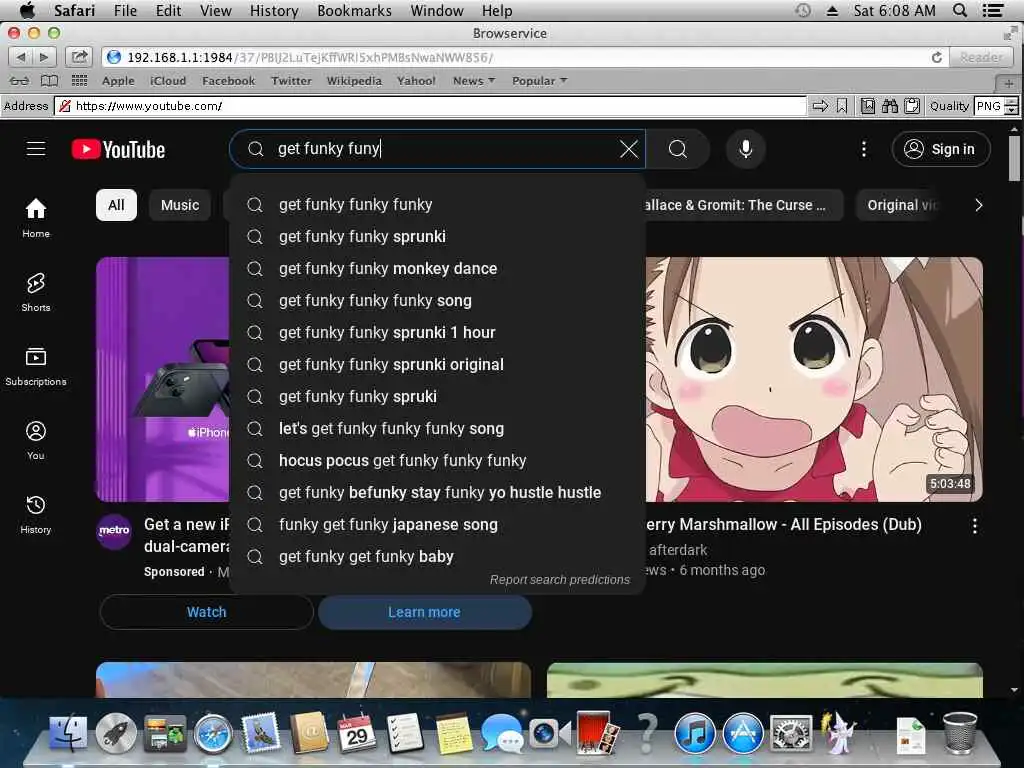
Task: Show Safari's bookmarks book icon
Action: tap(50, 81)
